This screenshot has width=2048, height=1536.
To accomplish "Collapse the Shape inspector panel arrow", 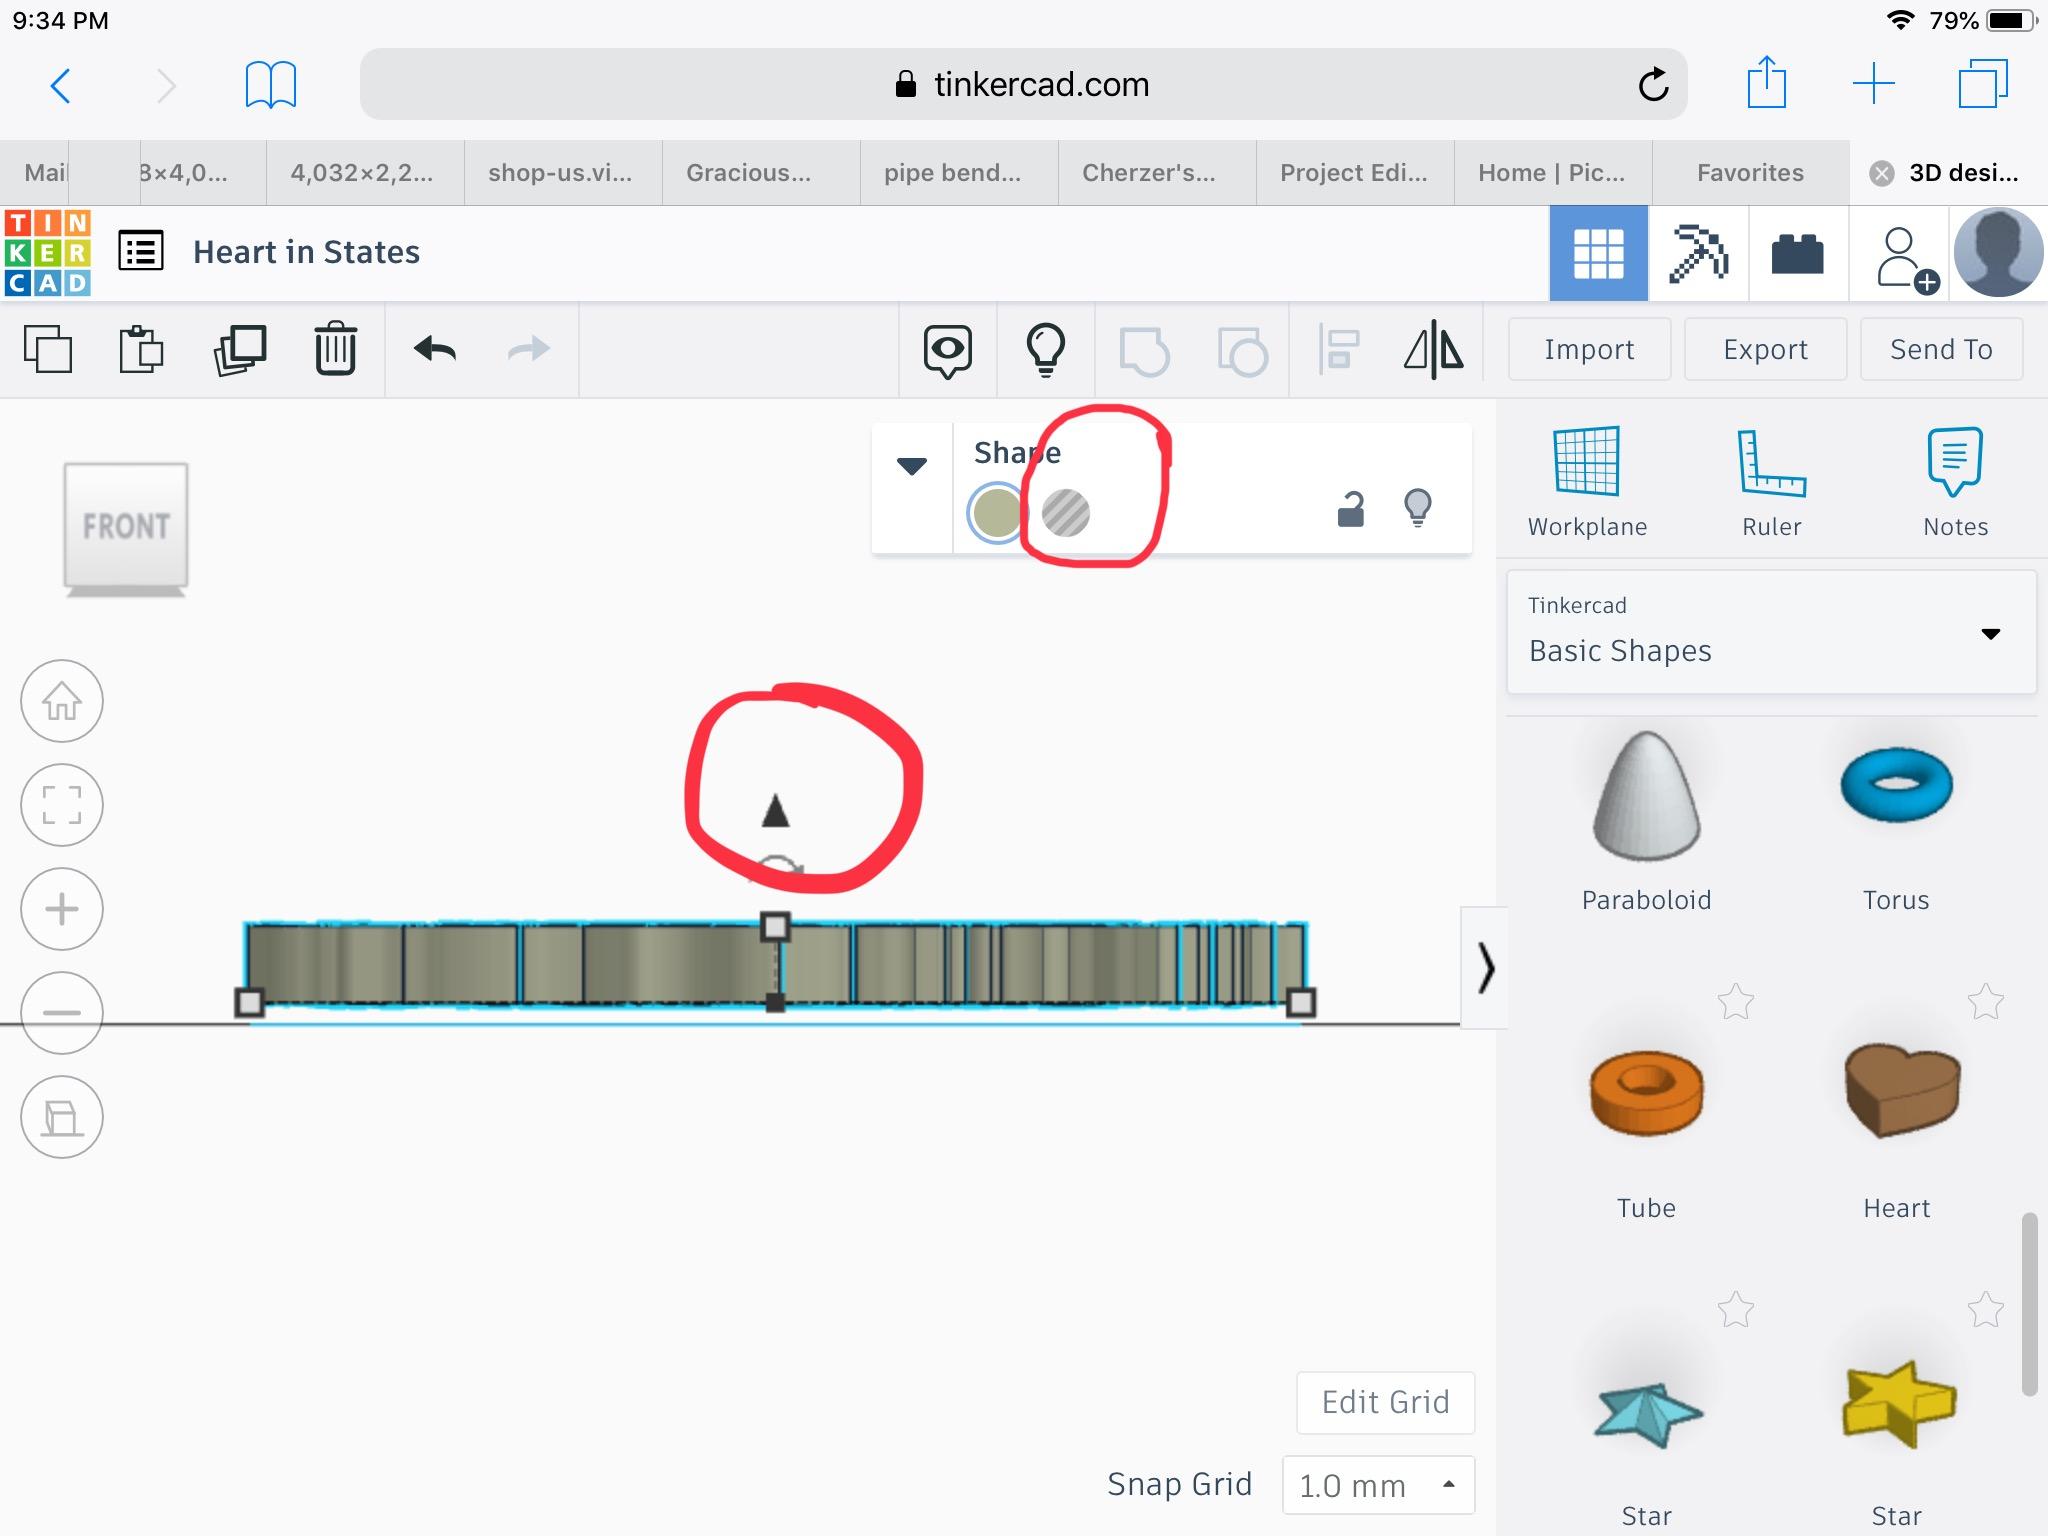I will (x=911, y=466).
